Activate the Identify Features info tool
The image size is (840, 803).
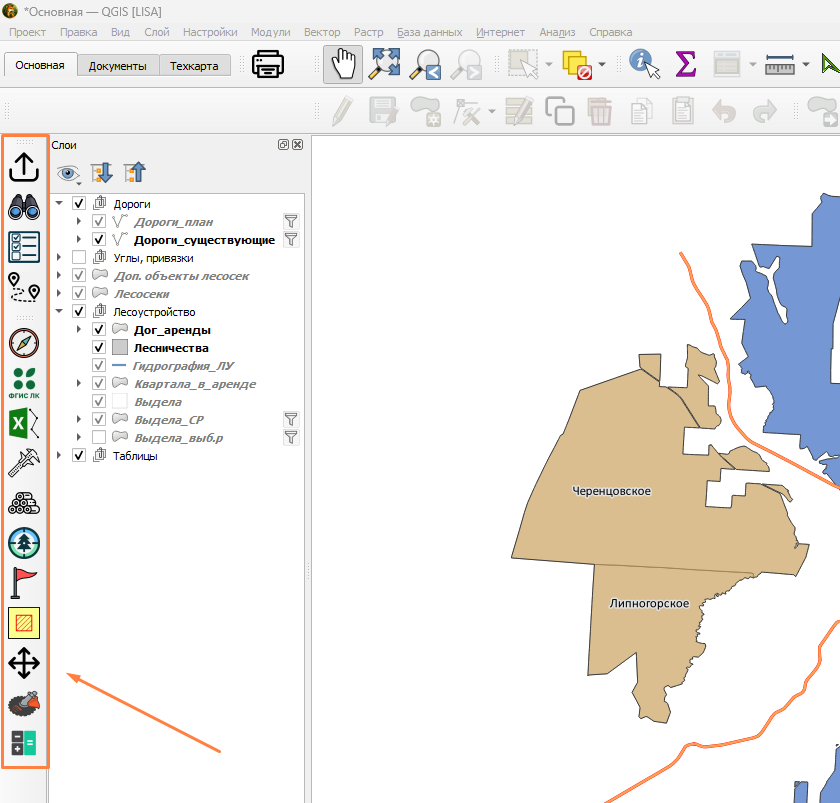pyautogui.click(x=644, y=64)
